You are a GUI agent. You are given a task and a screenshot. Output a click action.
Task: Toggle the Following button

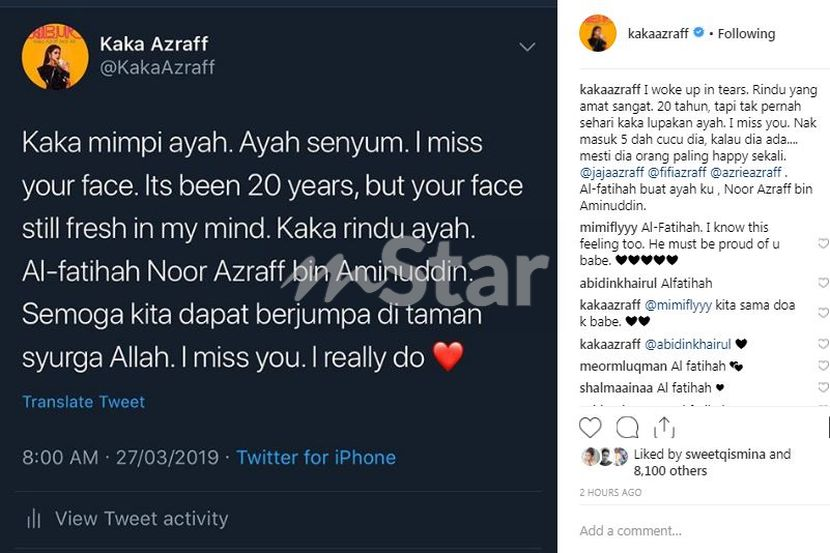click(746, 34)
